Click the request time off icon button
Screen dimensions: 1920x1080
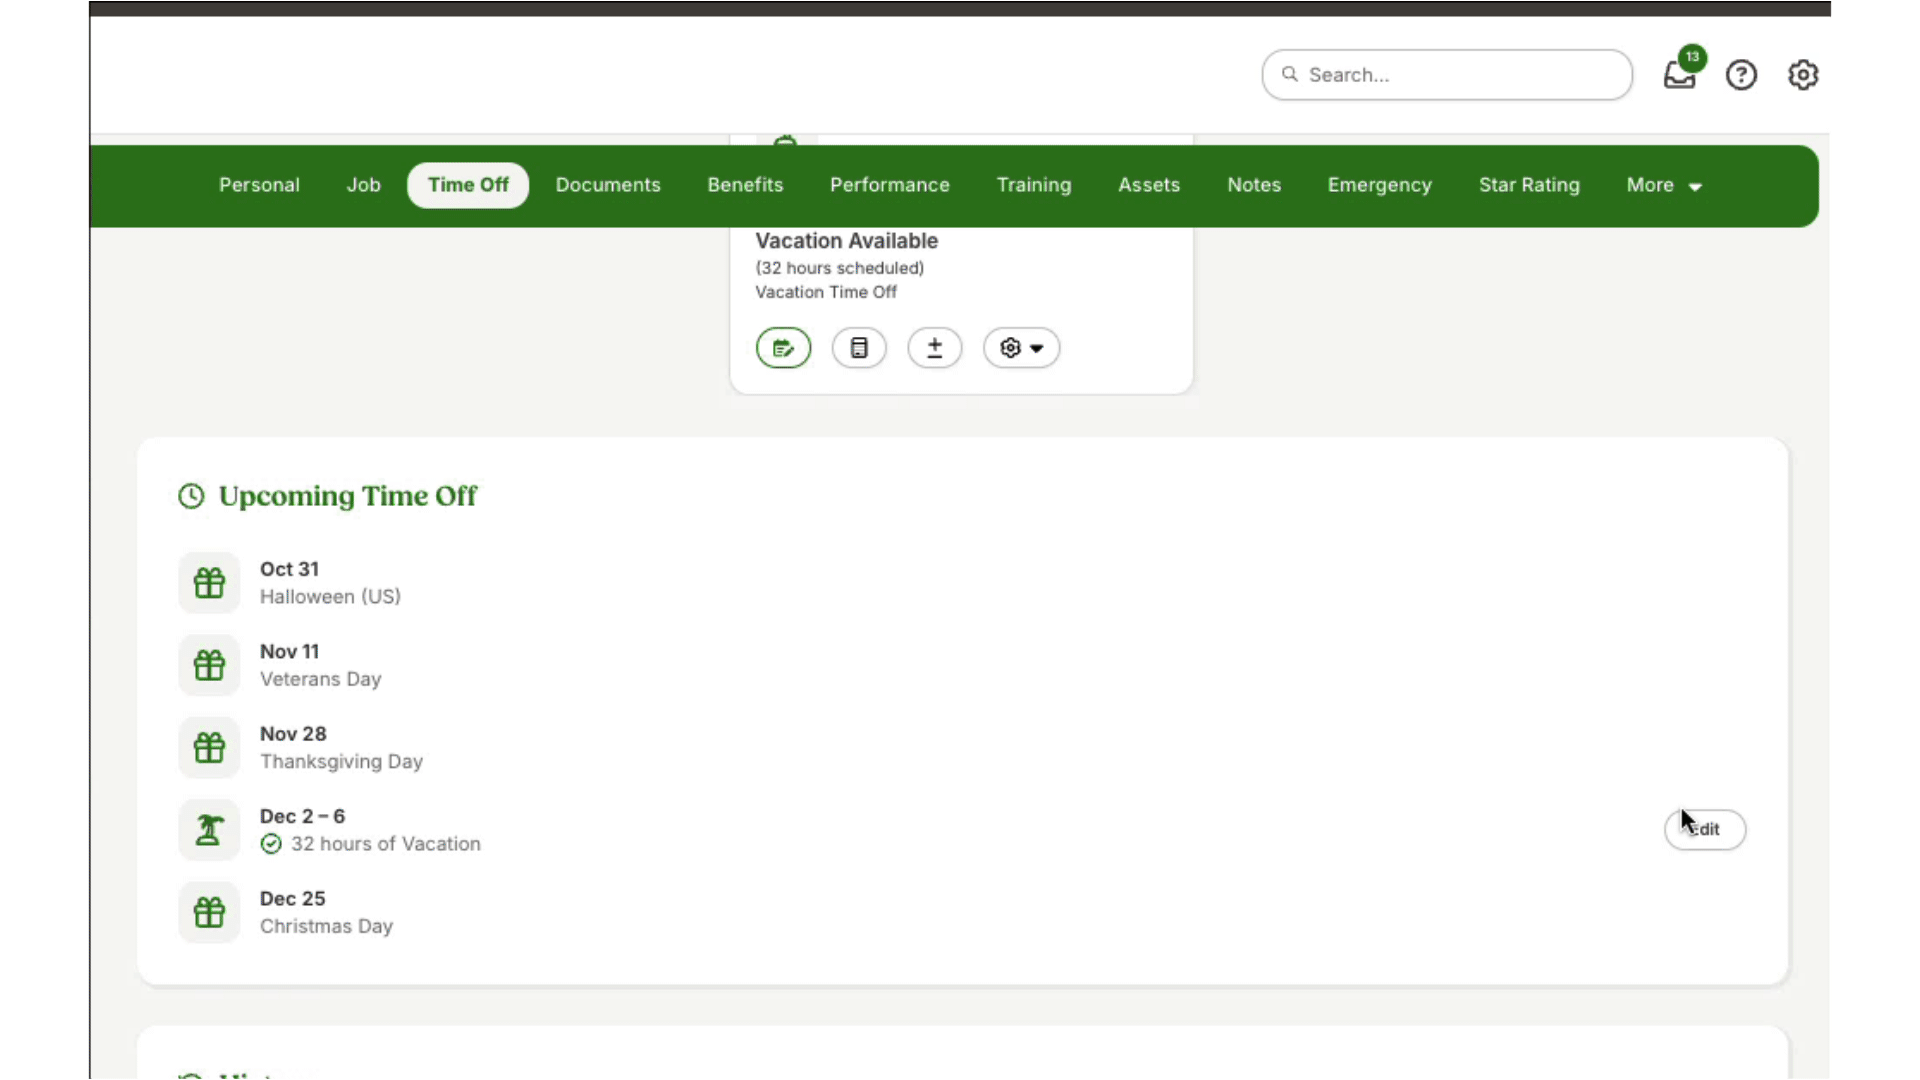783,348
